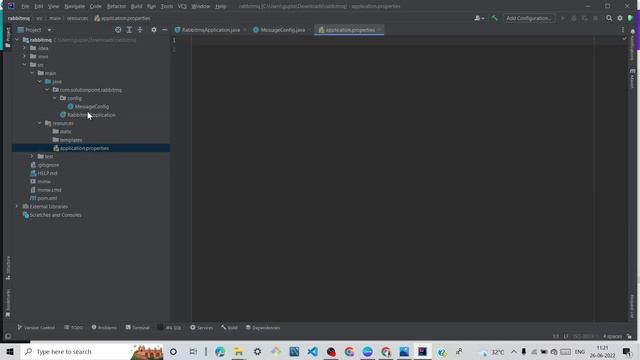This screenshot has height=360, width=640.
Task: Open the Build tool window
Action: click(x=229, y=328)
